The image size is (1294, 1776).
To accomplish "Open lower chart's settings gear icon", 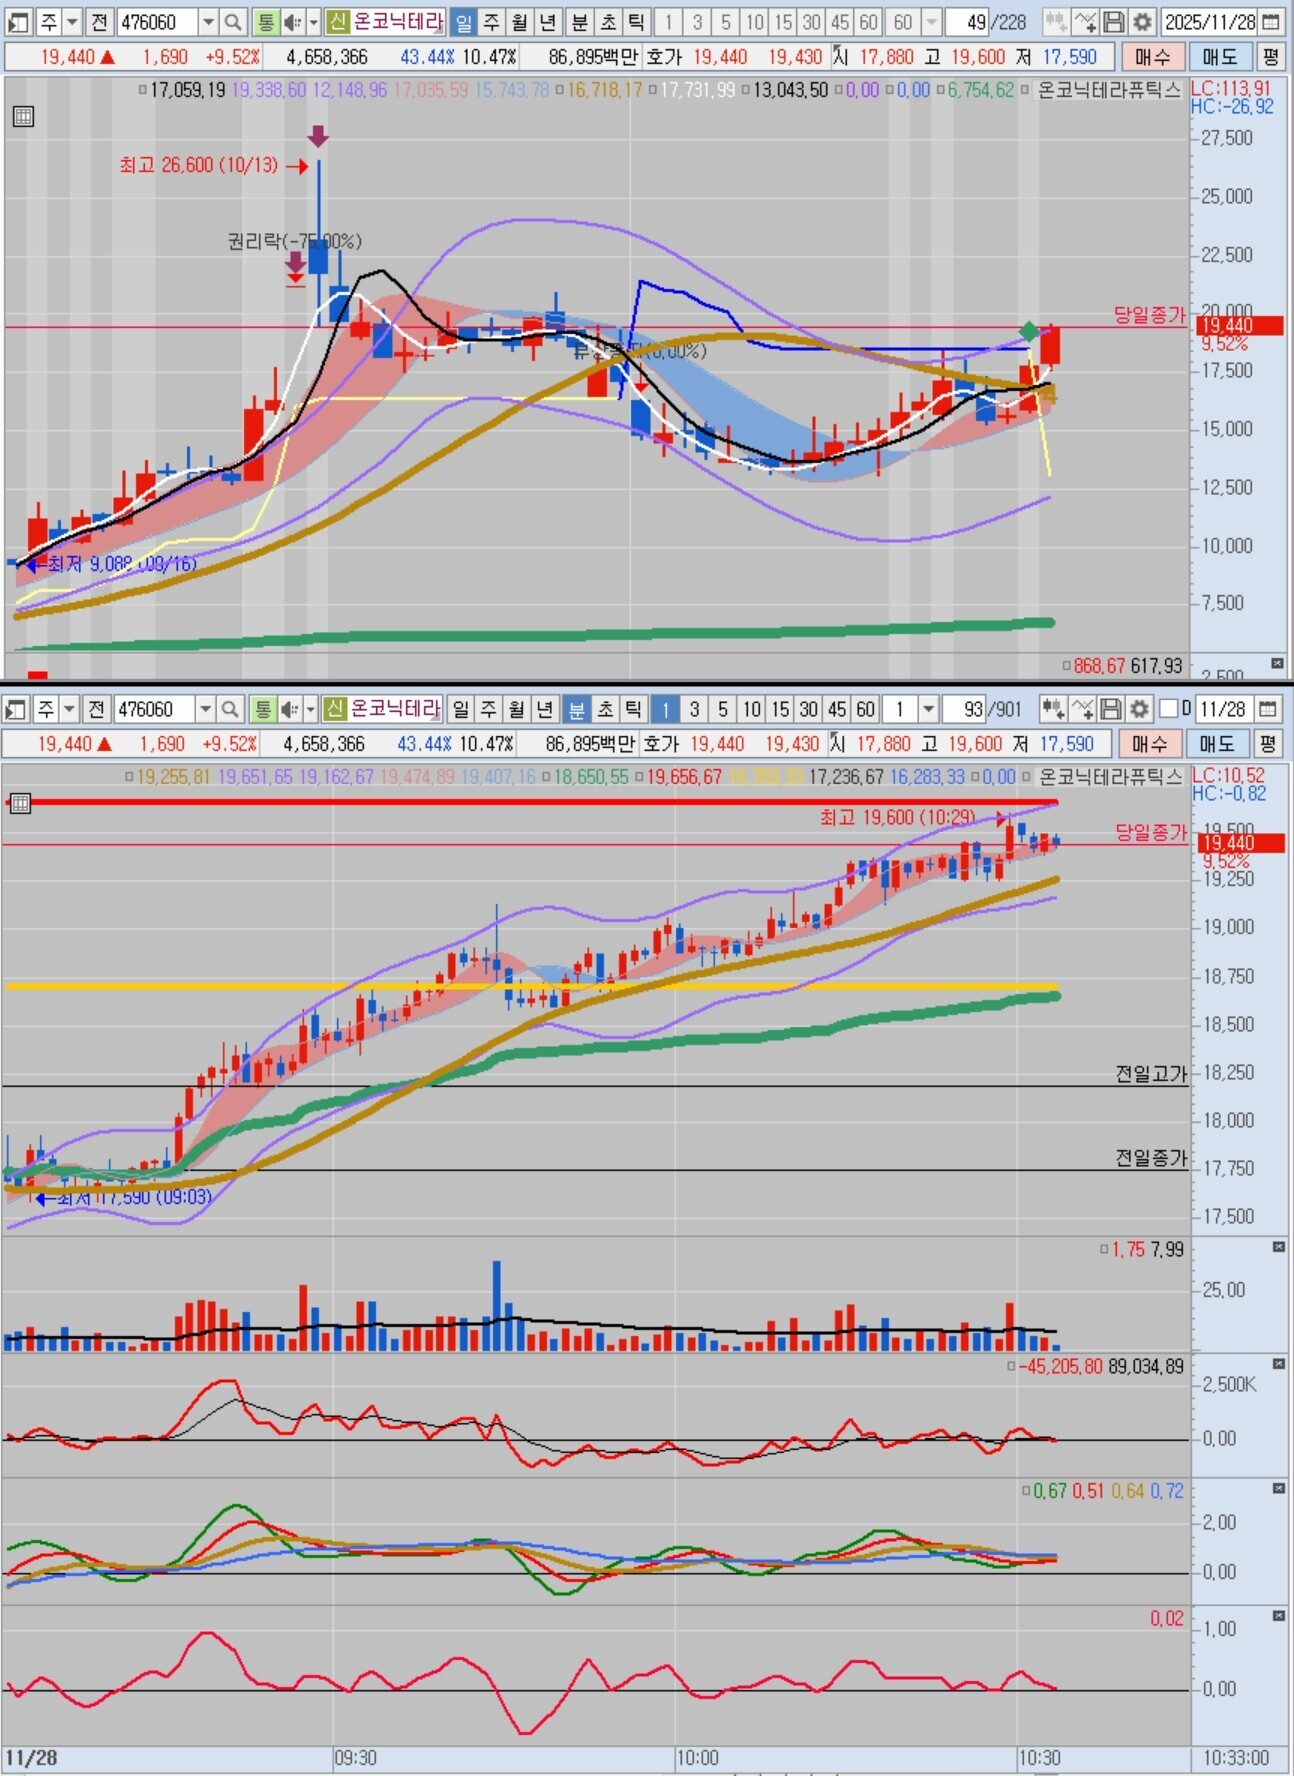I will 1139,709.
